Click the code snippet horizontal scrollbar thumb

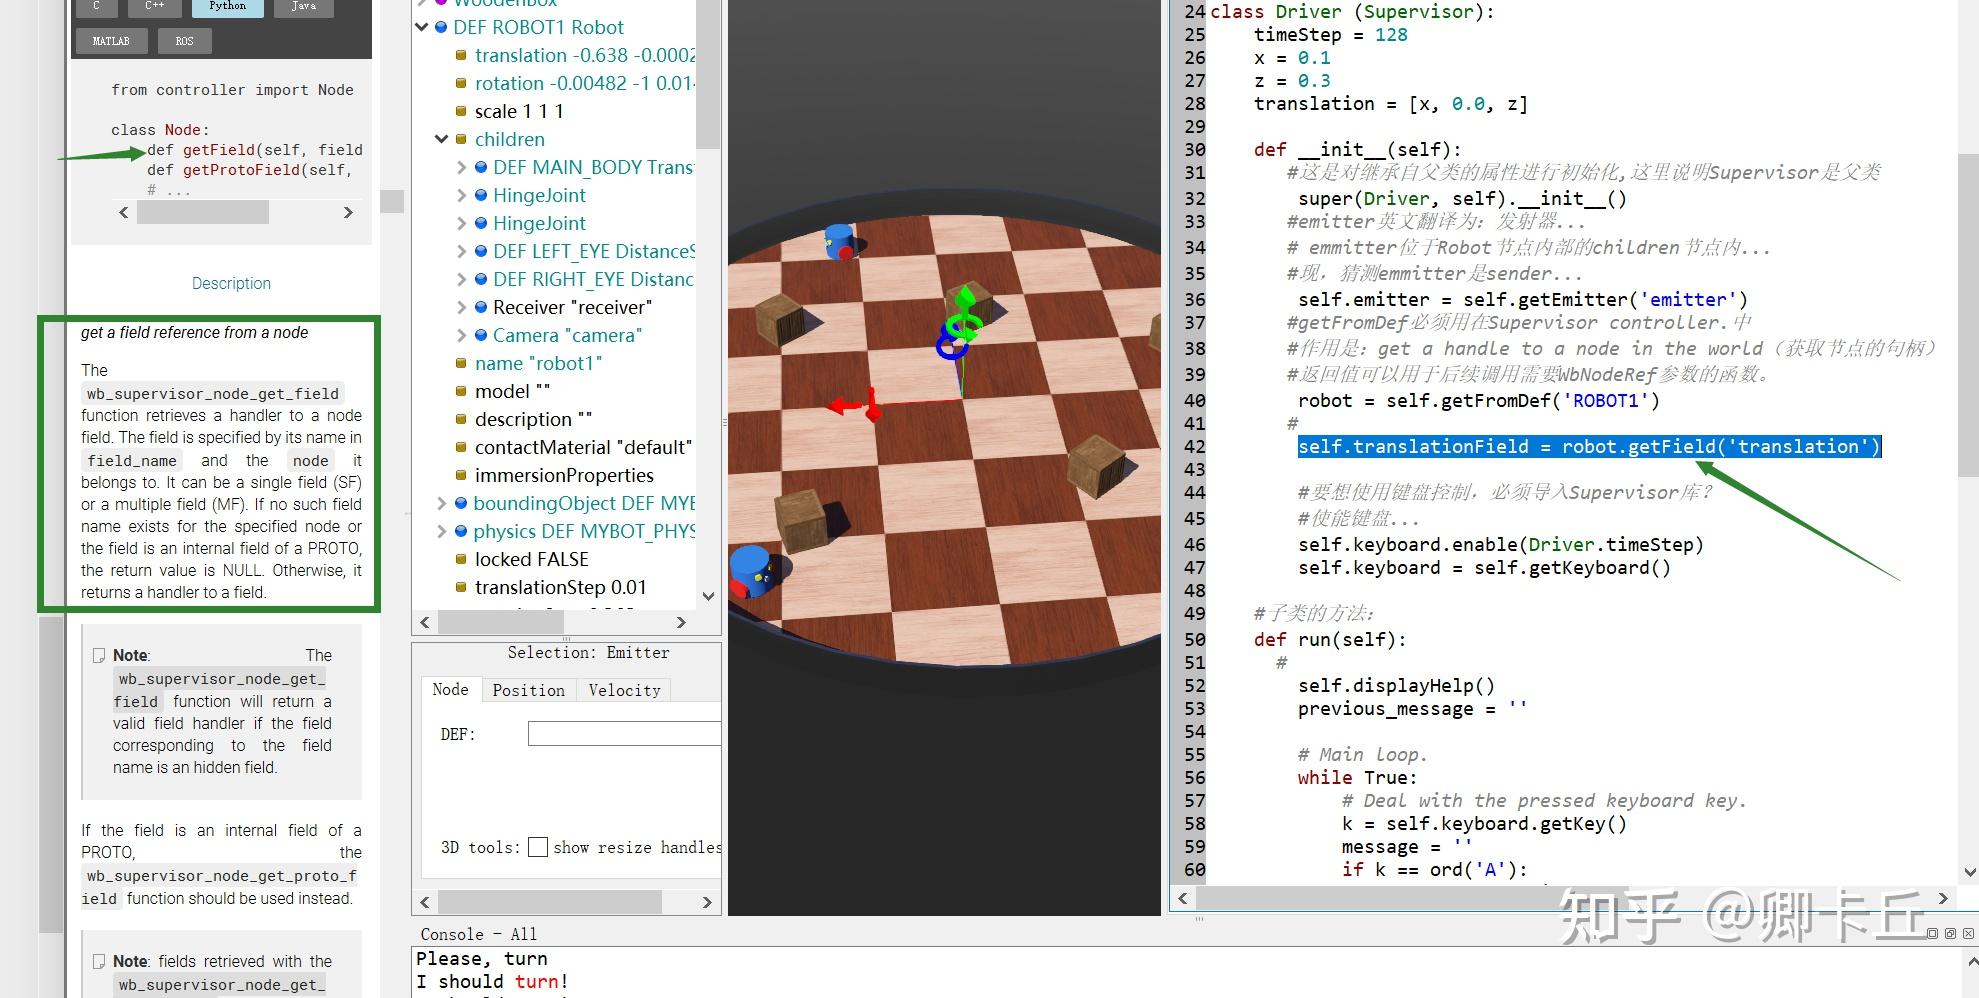point(203,212)
